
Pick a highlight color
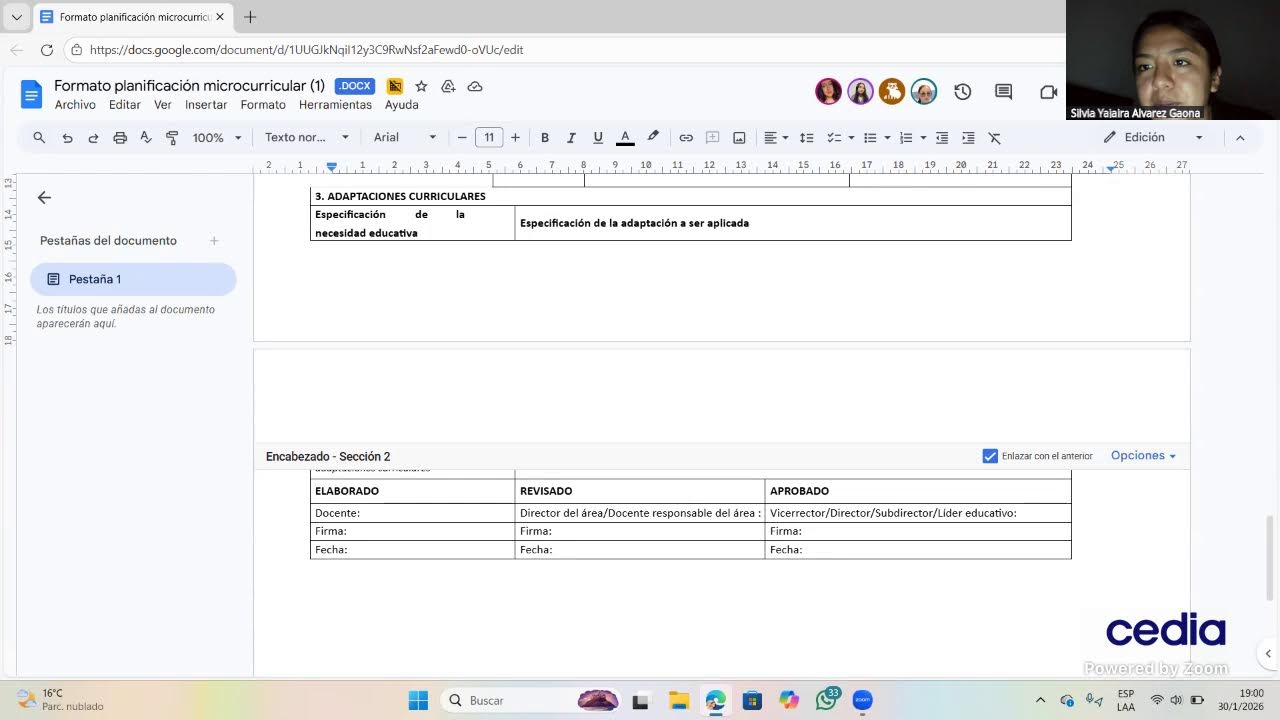coord(653,138)
